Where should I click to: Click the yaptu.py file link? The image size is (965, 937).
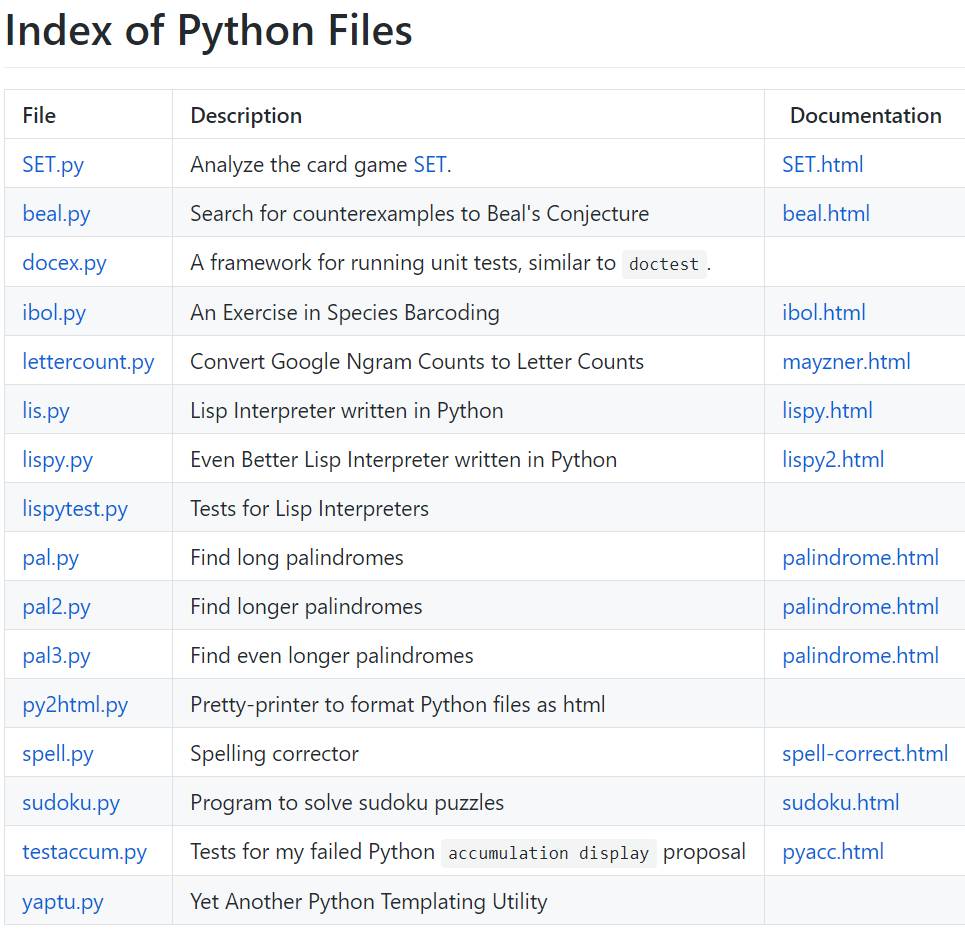(63, 902)
